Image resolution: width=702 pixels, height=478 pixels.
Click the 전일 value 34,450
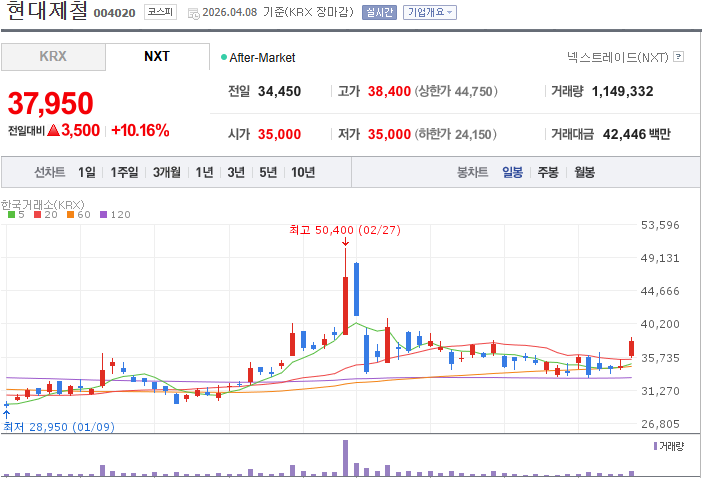[x=279, y=91]
